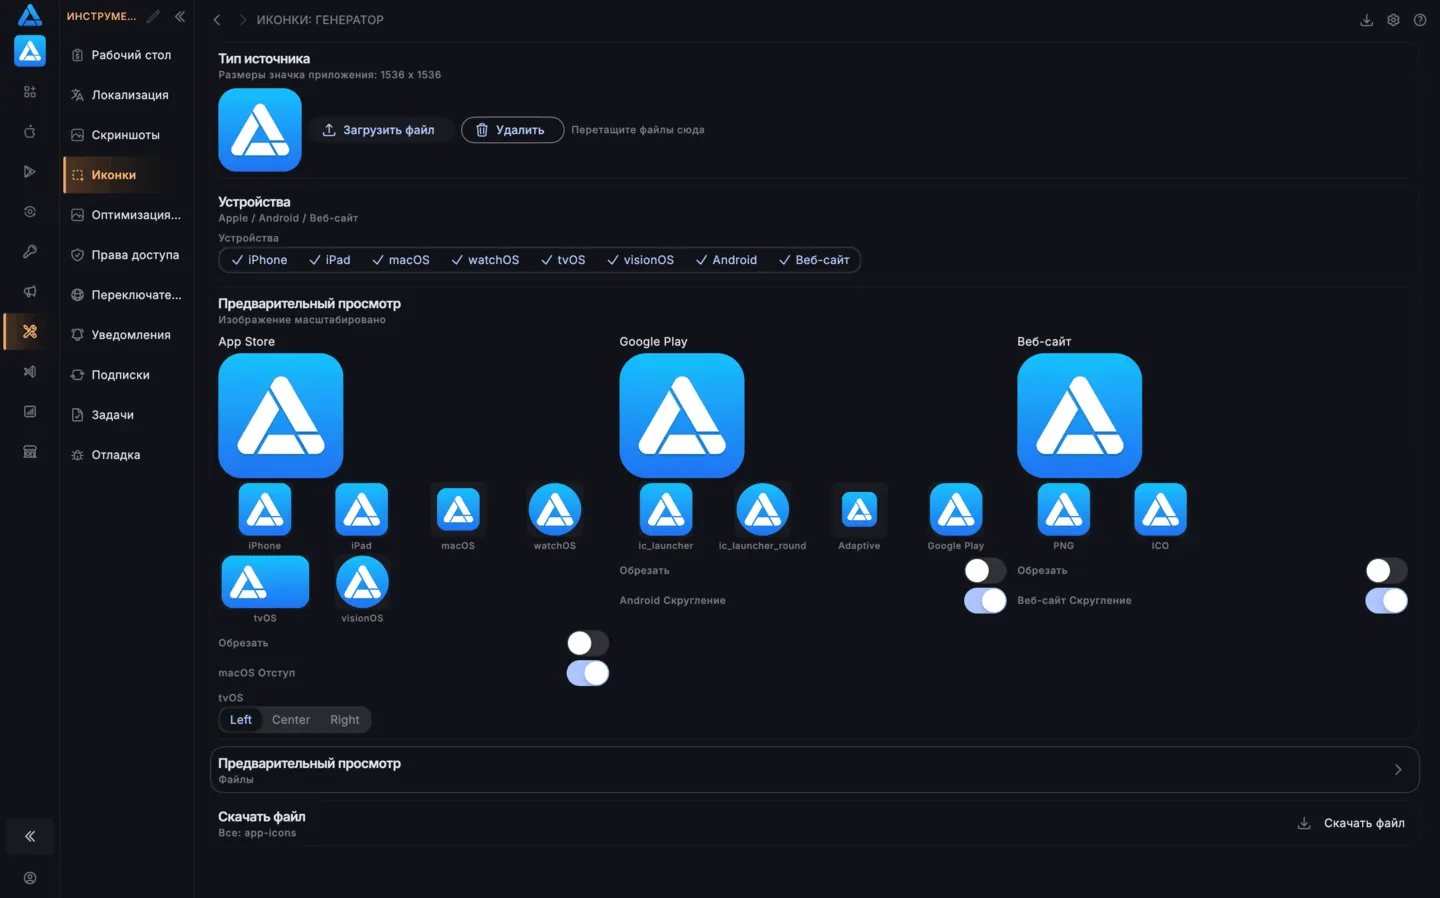This screenshot has height=898, width=1440.
Task: Open Рабочий стол in the menu
Action: pos(127,55)
